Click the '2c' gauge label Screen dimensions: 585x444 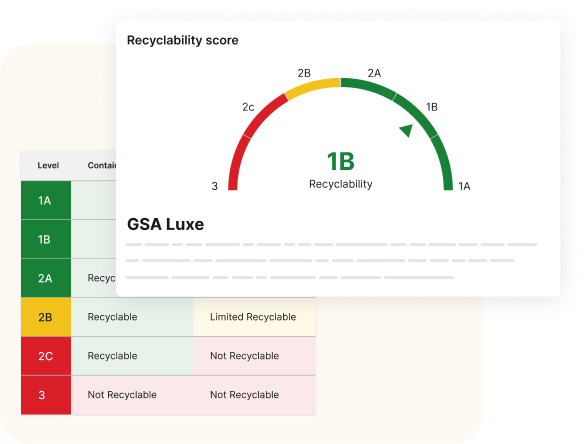pyautogui.click(x=248, y=107)
